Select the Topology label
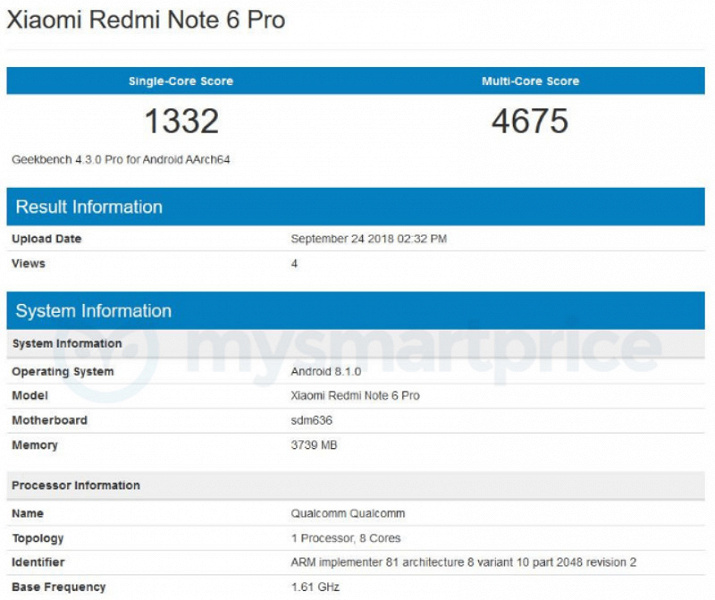This screenshot has height=600, width=715. click(x=37, y=538)
